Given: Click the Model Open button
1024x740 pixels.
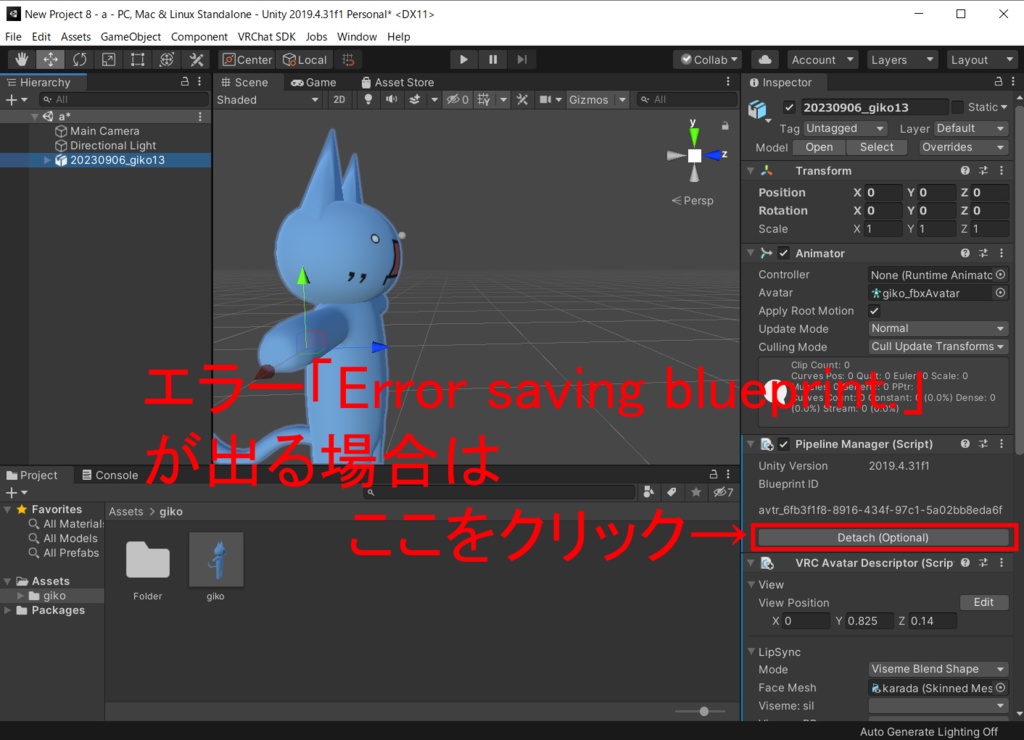Looking at the screenshot, I should [x=818, y=147].
